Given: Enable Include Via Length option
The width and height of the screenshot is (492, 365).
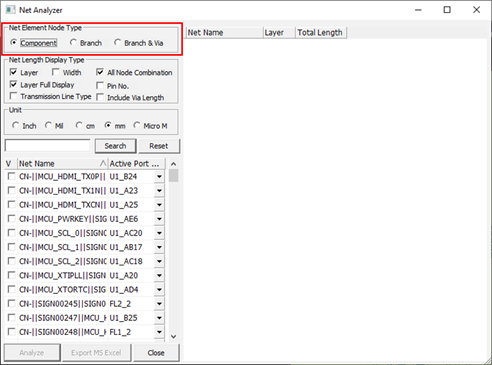Looking at the screenshot, I should [100, 97].
